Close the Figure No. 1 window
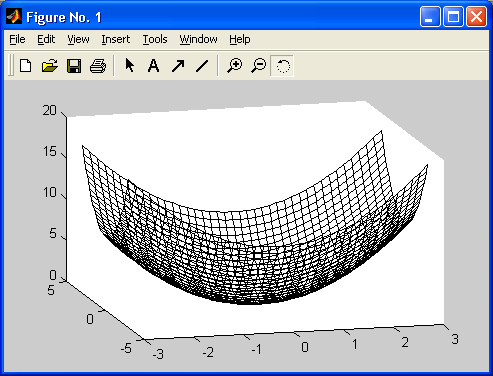The width and height of the screenshot is (493, 376). click(476, 16)
